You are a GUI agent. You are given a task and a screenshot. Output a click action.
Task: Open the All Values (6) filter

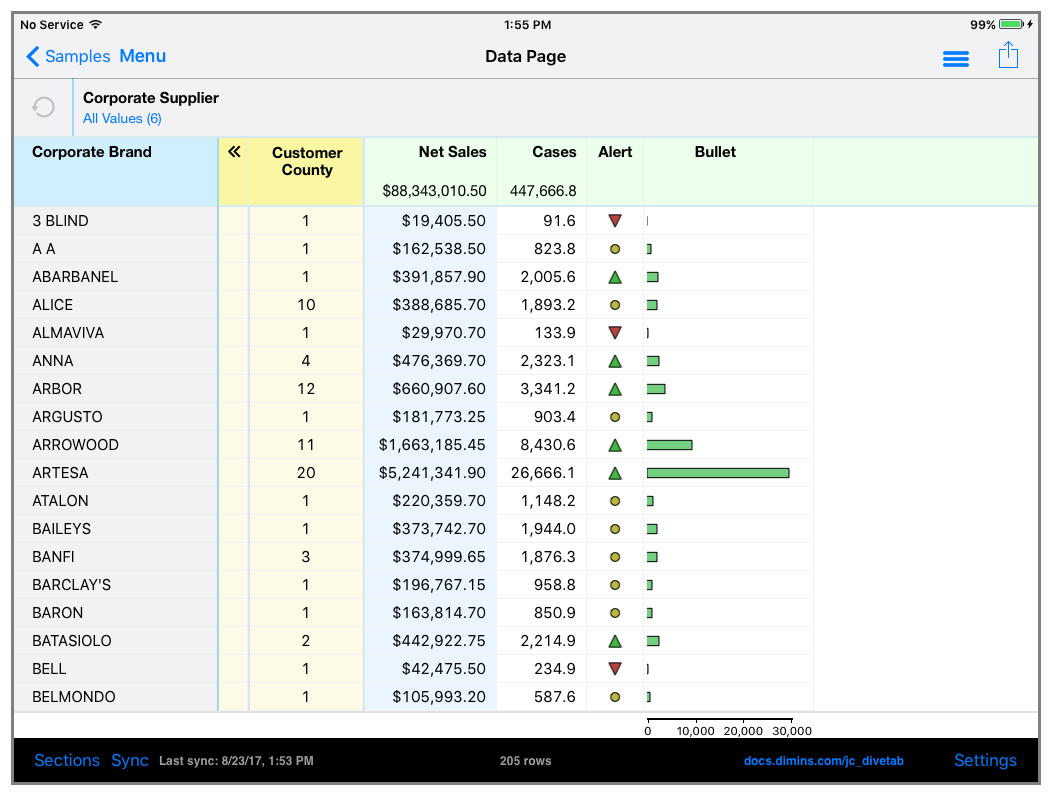click(x=122, y=119)
